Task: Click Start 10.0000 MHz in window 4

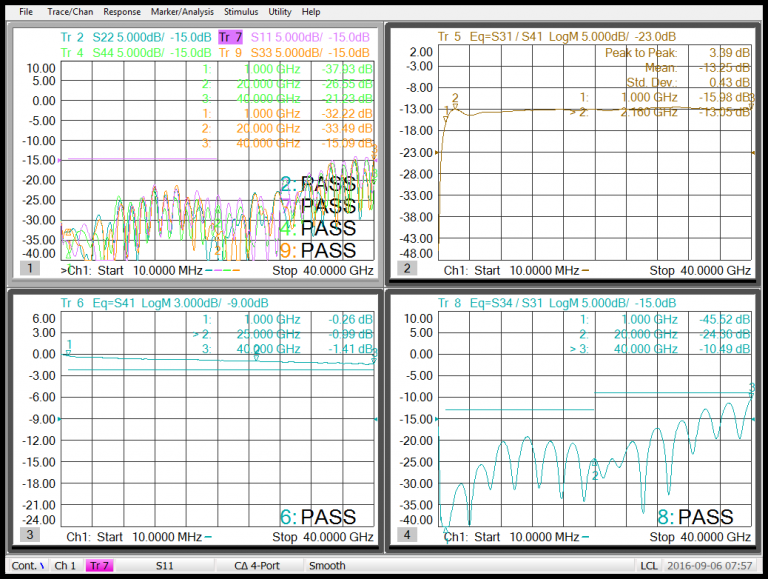Action: [x=527, y=537]
